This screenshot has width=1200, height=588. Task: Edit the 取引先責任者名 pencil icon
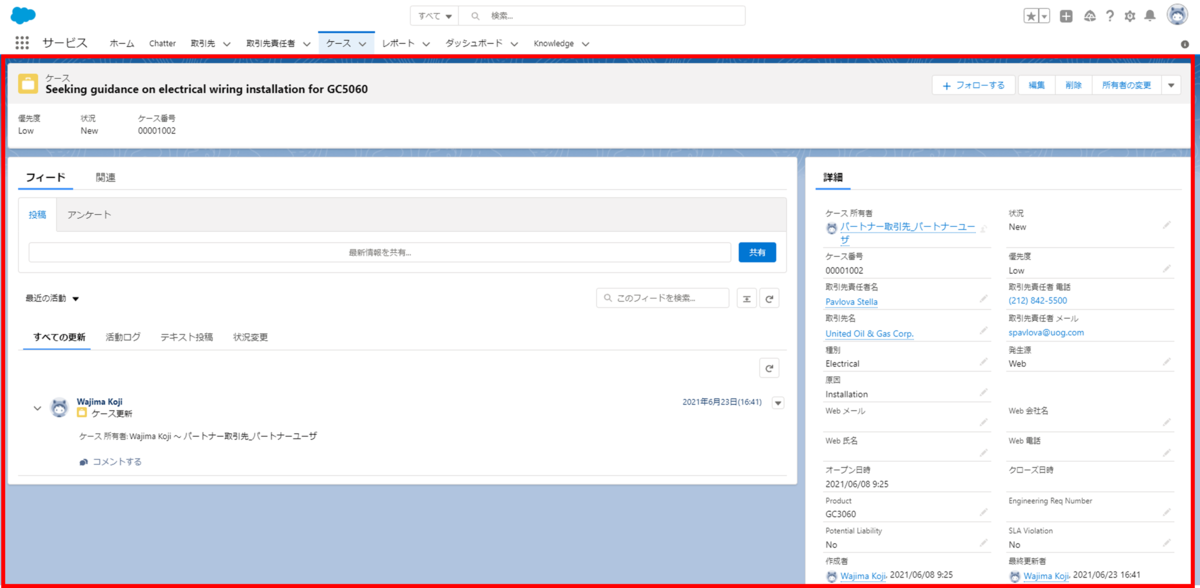984,299
